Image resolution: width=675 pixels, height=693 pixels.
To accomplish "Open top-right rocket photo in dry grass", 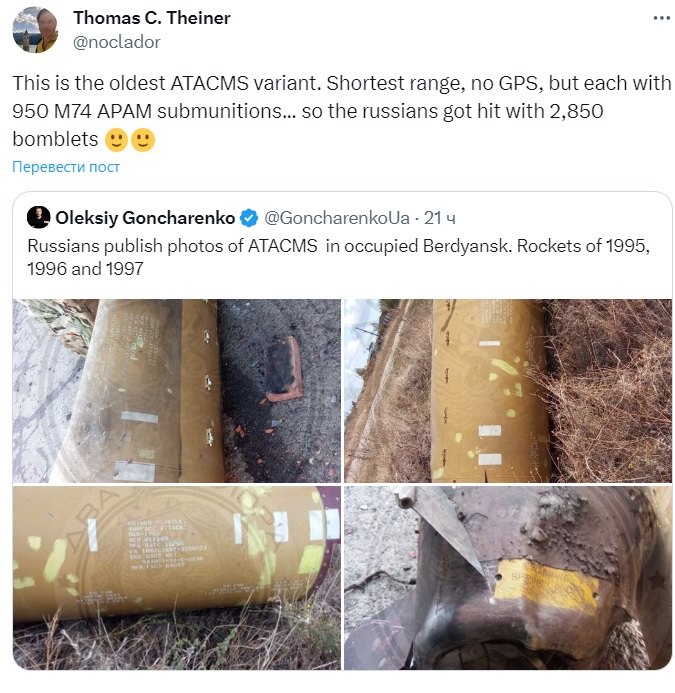I will tap(508, 391).
